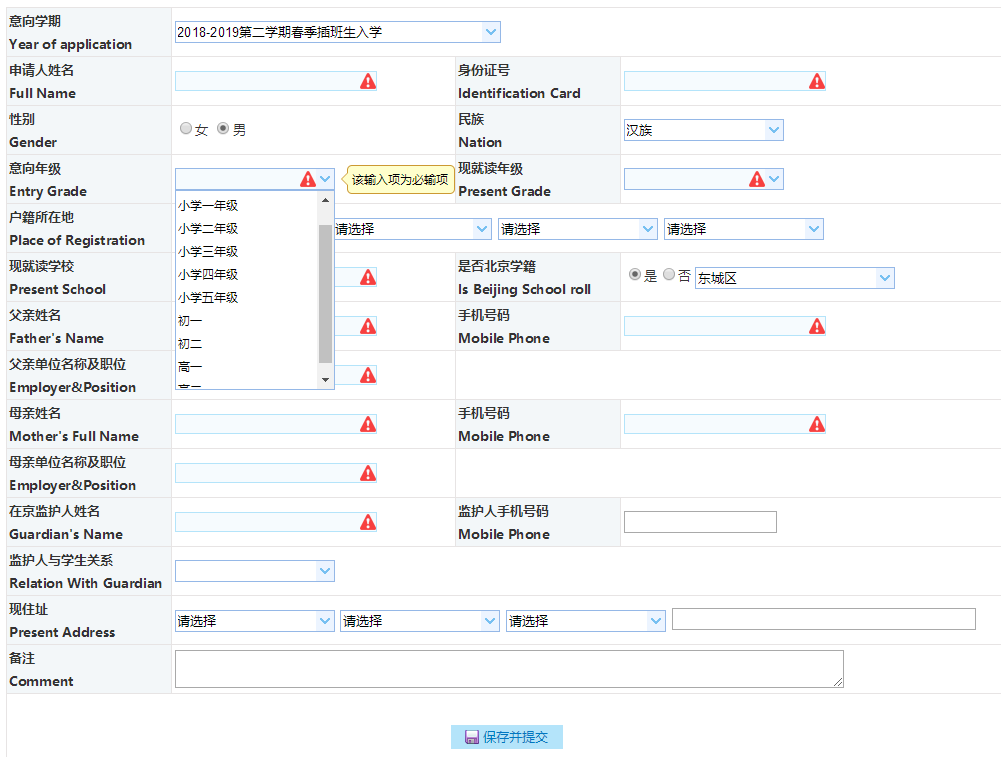Click the Comment text area
This screenshot has height=757, width=1001.
tap(508, 668)
